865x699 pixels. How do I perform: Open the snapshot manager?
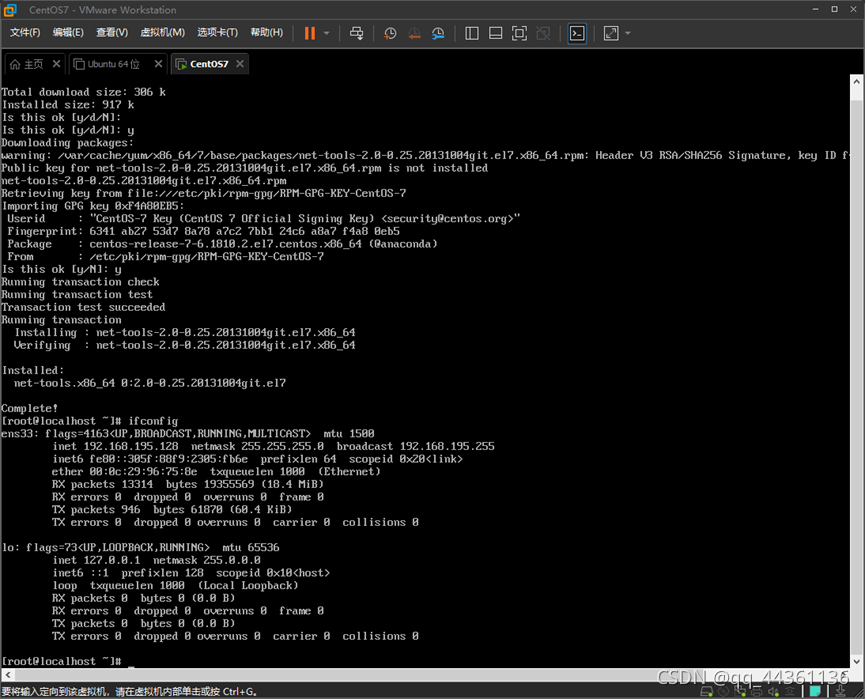pyautogui.click(x=438, y=33)
